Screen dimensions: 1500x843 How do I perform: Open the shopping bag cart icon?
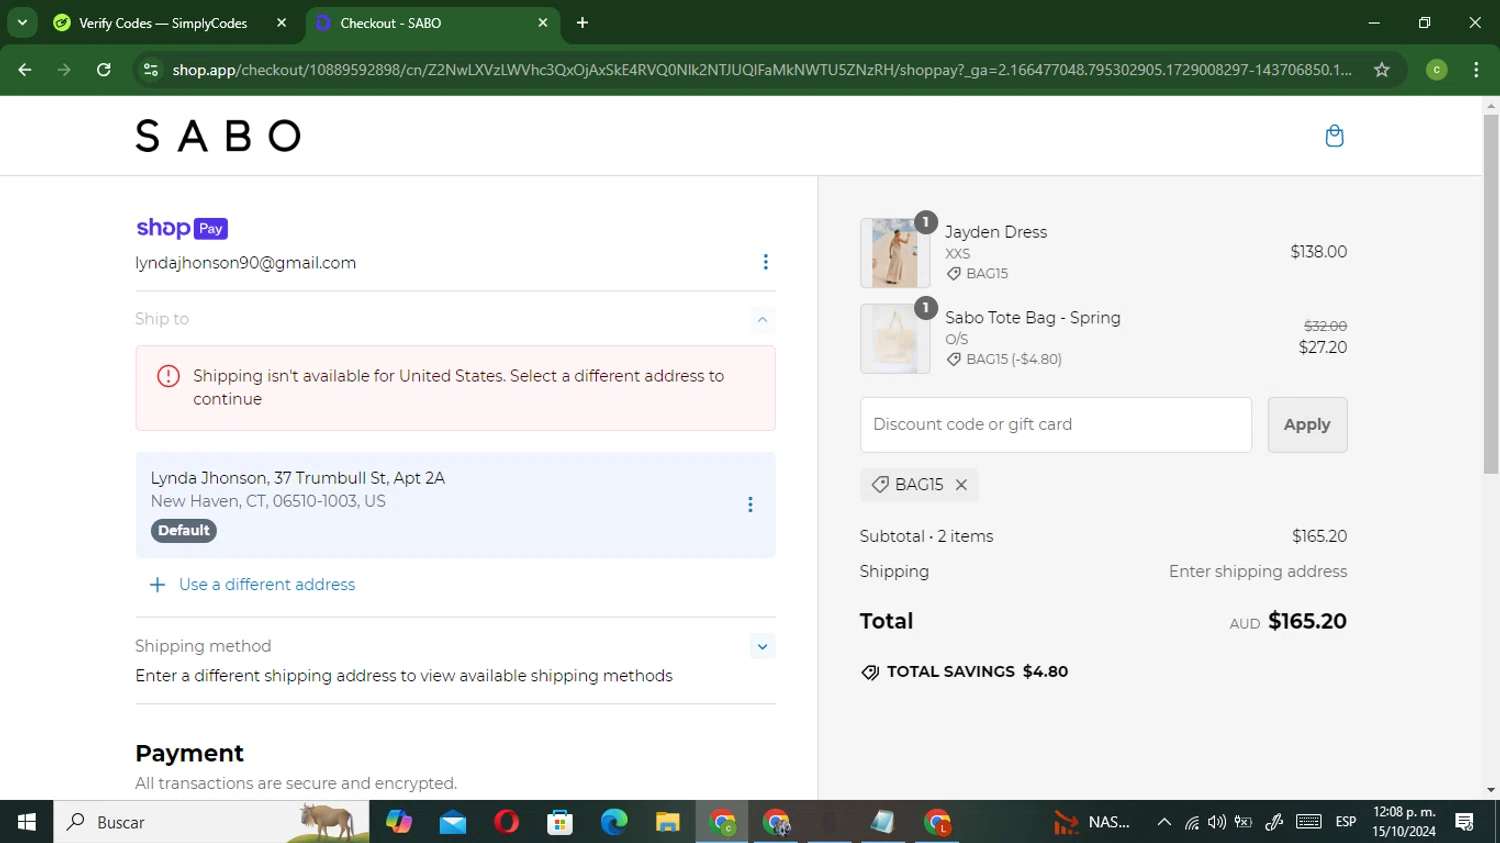pyautogui.click(x=1334, y=136)
